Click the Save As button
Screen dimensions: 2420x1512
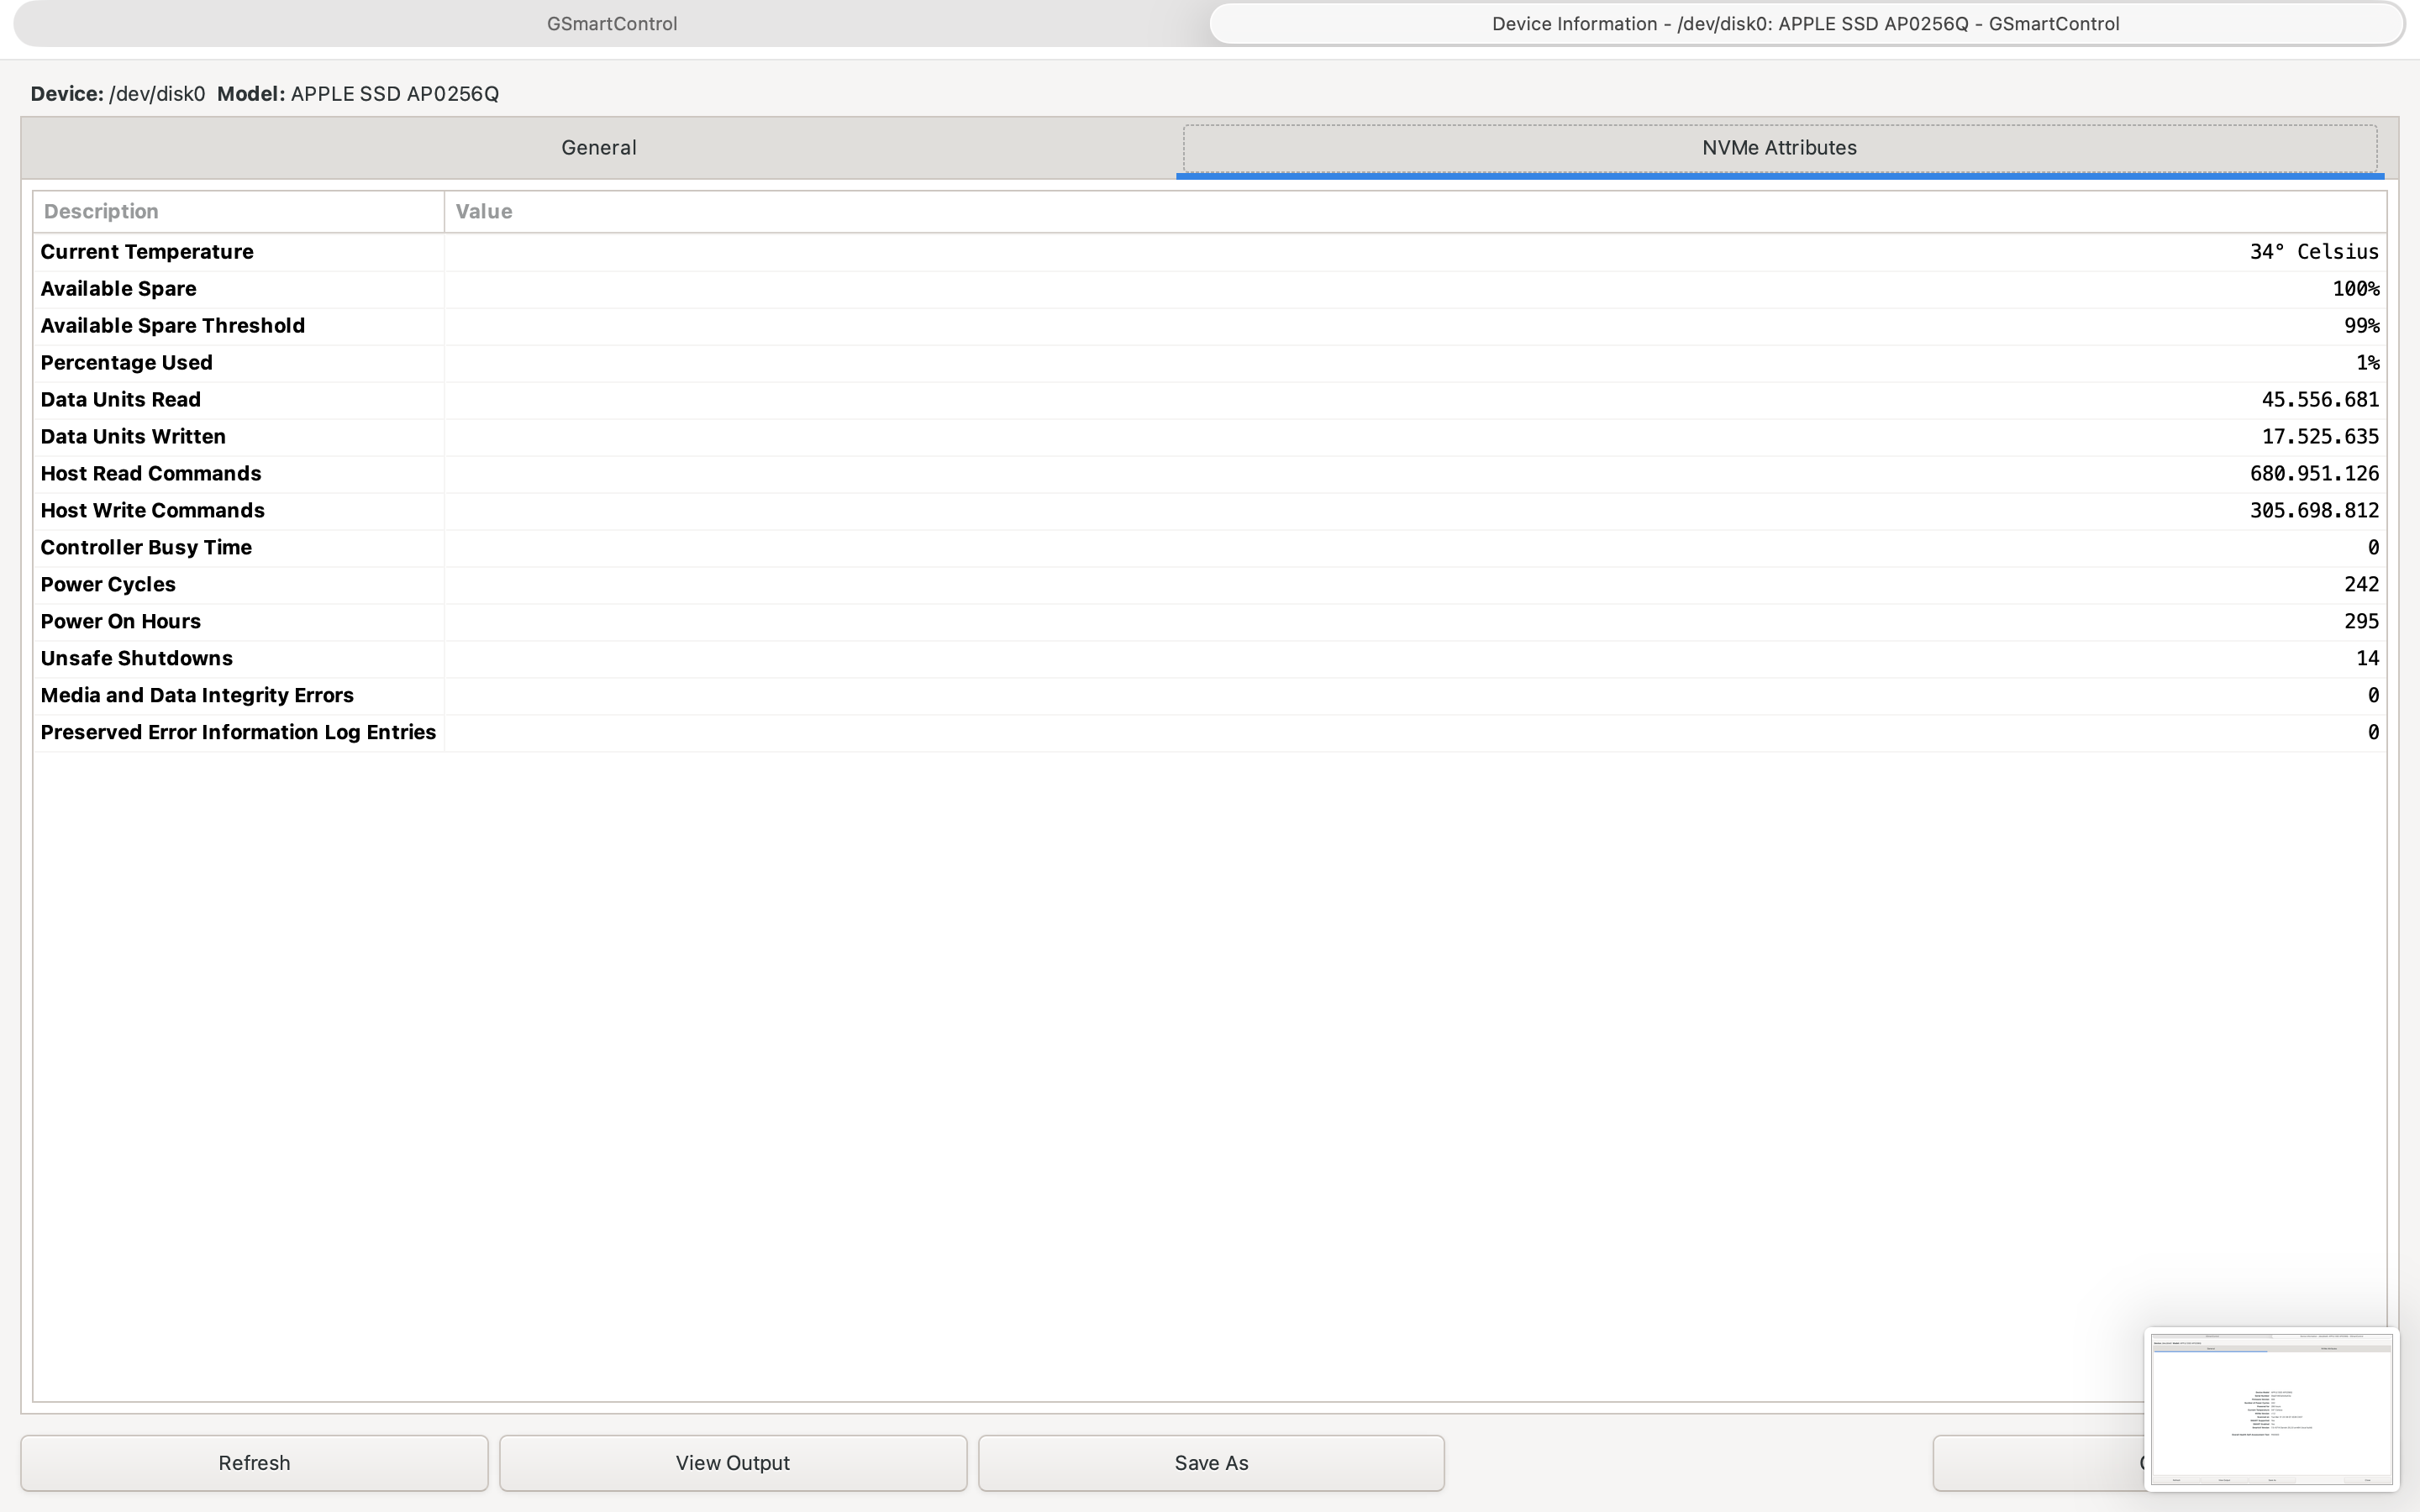pyautogui.click(x=1211, y=1463)
